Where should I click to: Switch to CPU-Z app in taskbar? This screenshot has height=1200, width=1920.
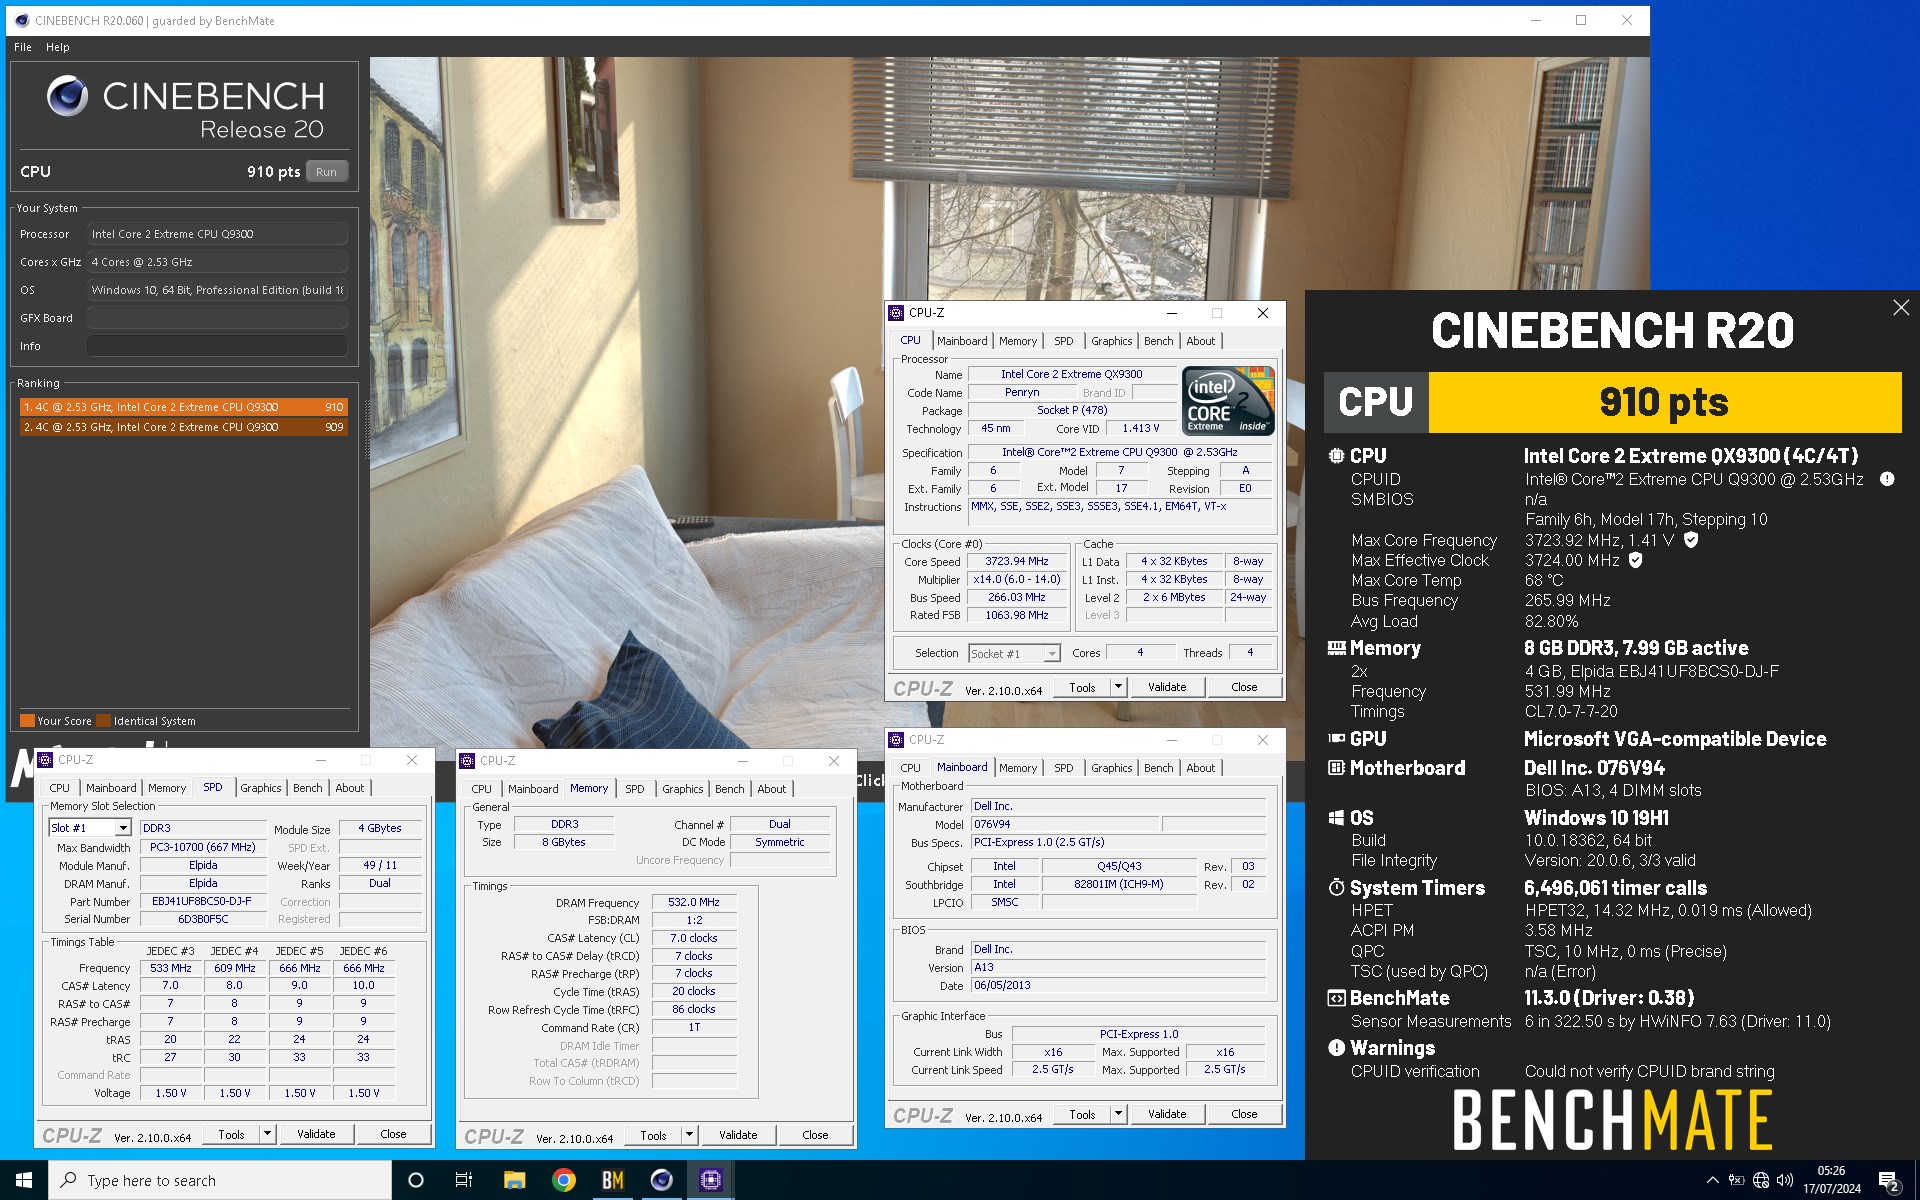[x=711, y=1180]
